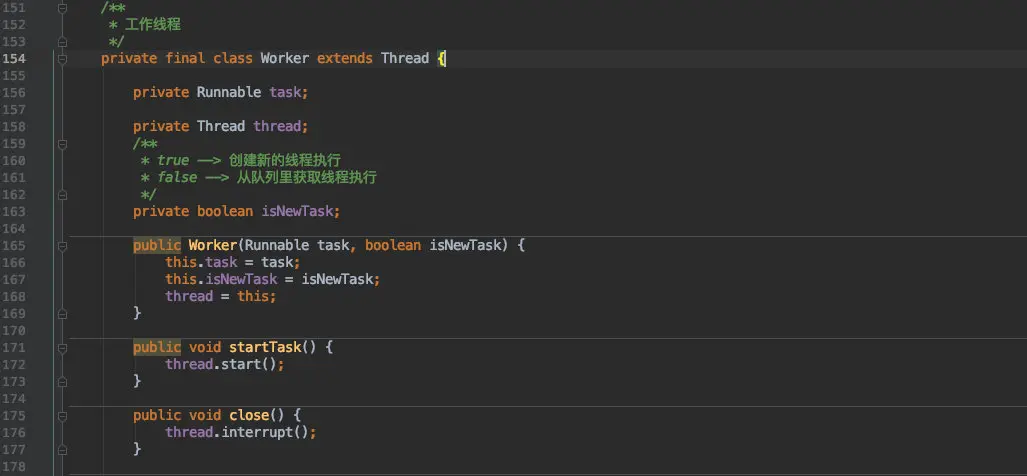Click the 'close' method name
The width and height of the screenshot is (1027, 476).
click(x=249, y=415)
